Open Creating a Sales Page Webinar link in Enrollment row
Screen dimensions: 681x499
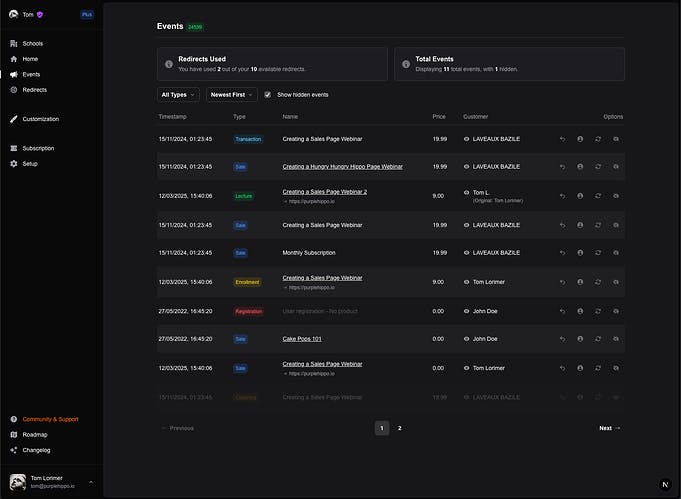pos(322,278)
